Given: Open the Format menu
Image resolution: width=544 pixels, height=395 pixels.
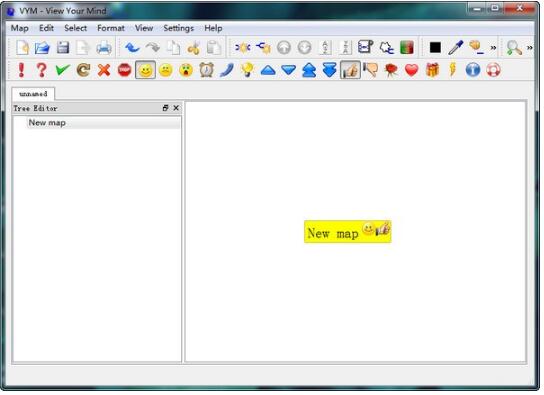Looking at the screenshot, I should 111,28.
